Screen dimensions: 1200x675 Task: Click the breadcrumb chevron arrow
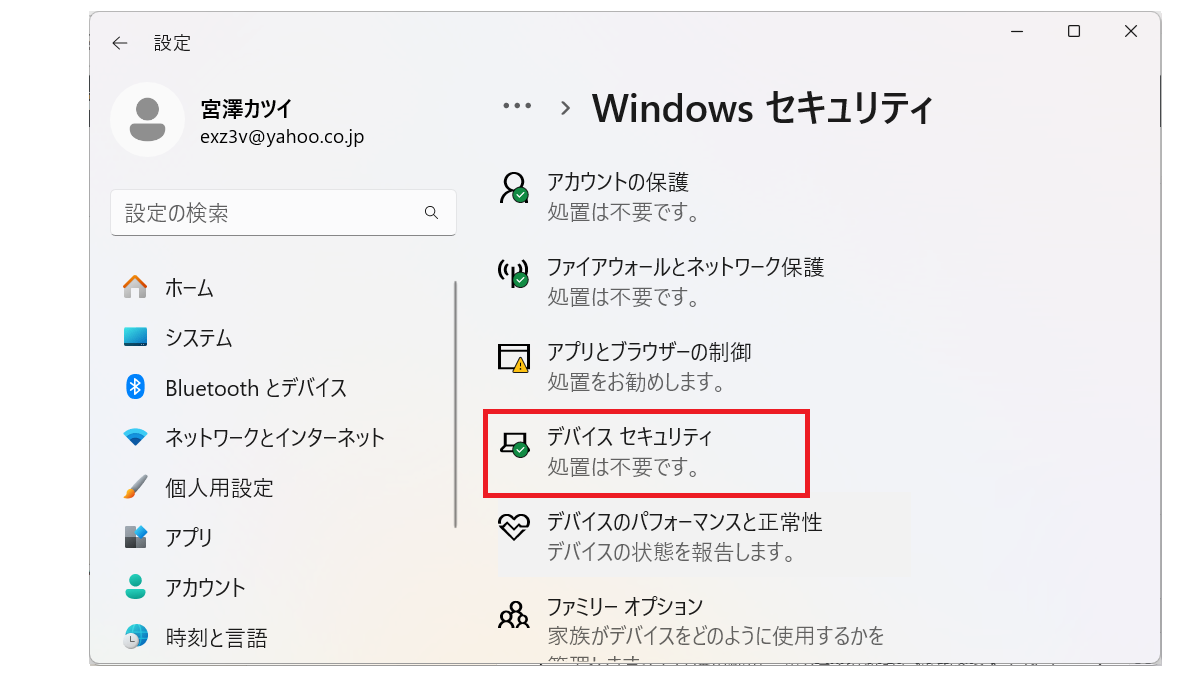tap(565, 108)
